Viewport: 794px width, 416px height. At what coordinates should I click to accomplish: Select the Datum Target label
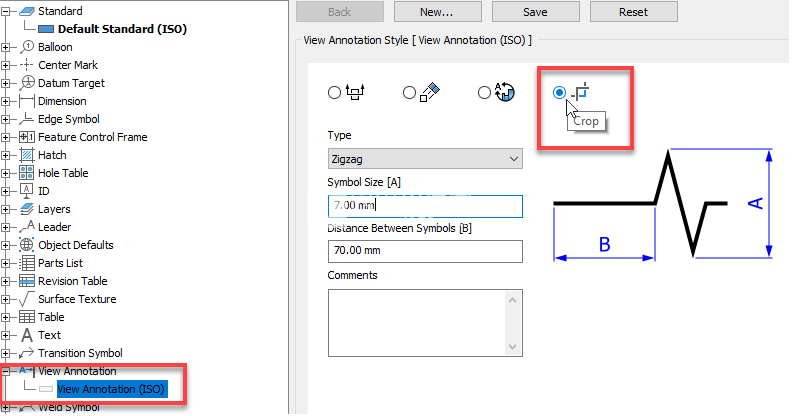(71, 83)
